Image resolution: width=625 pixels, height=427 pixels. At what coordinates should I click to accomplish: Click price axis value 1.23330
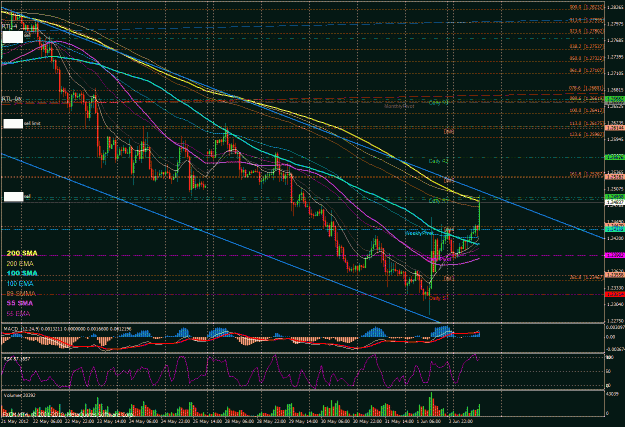tap(615, 287)
